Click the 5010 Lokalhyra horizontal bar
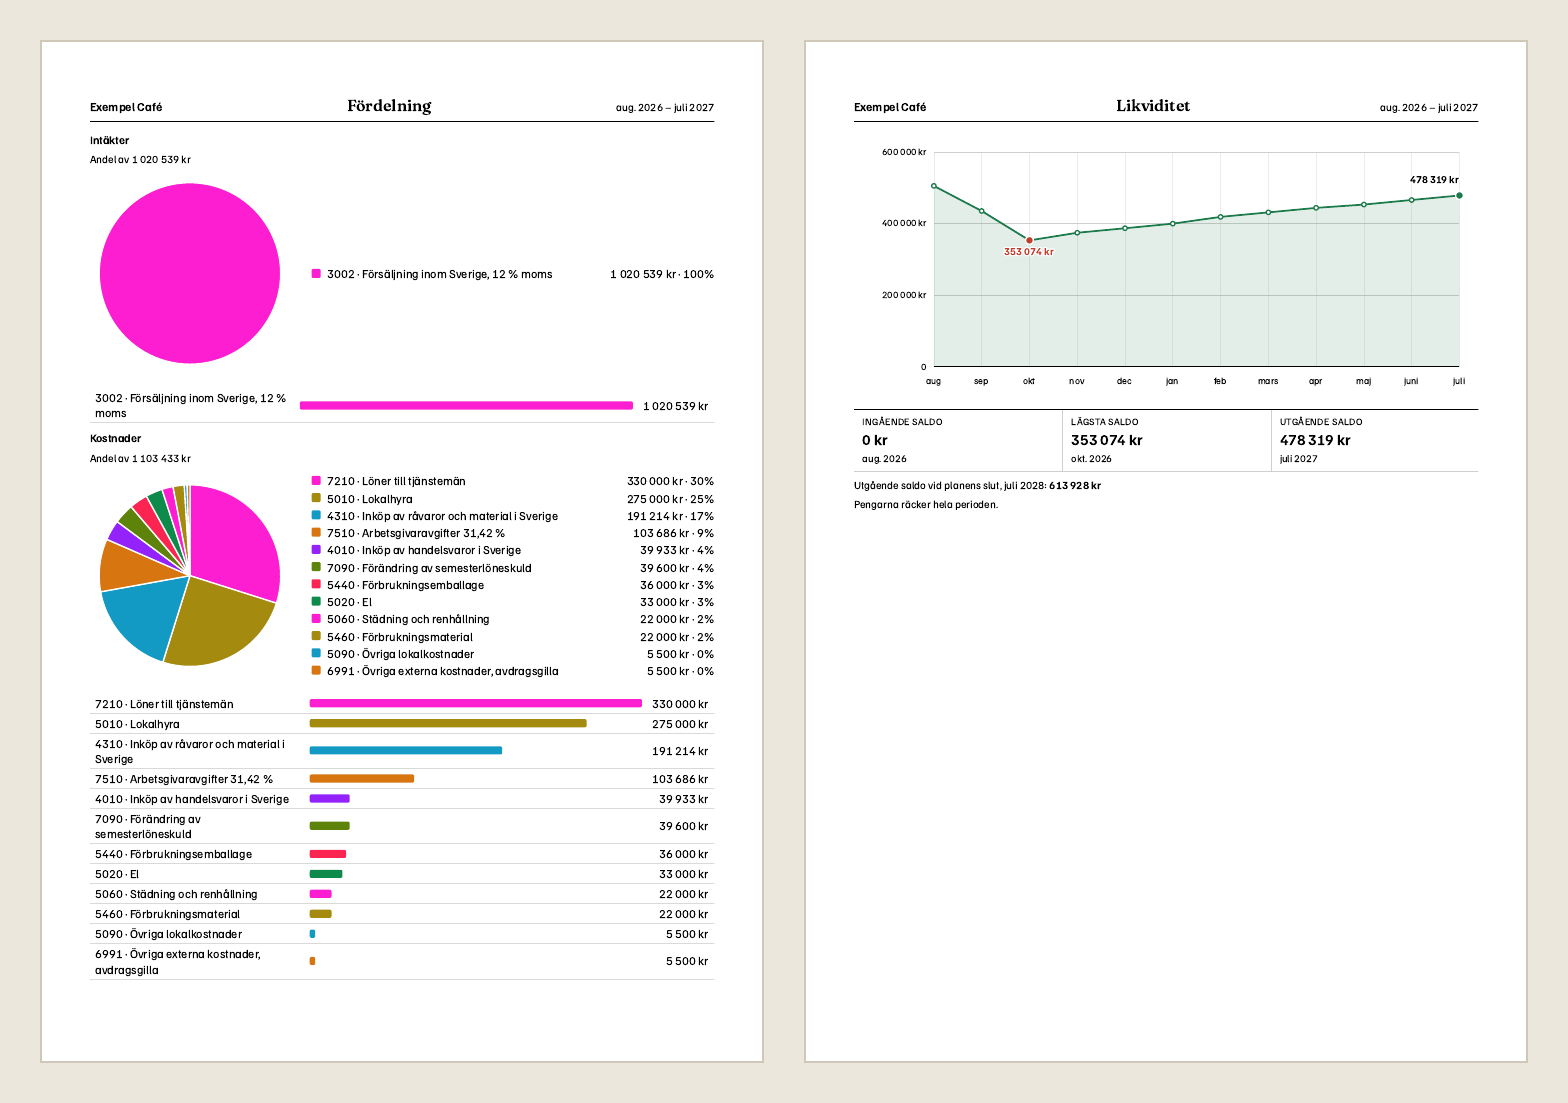This screenshot has height=1103, width=1568. (448, 723)
